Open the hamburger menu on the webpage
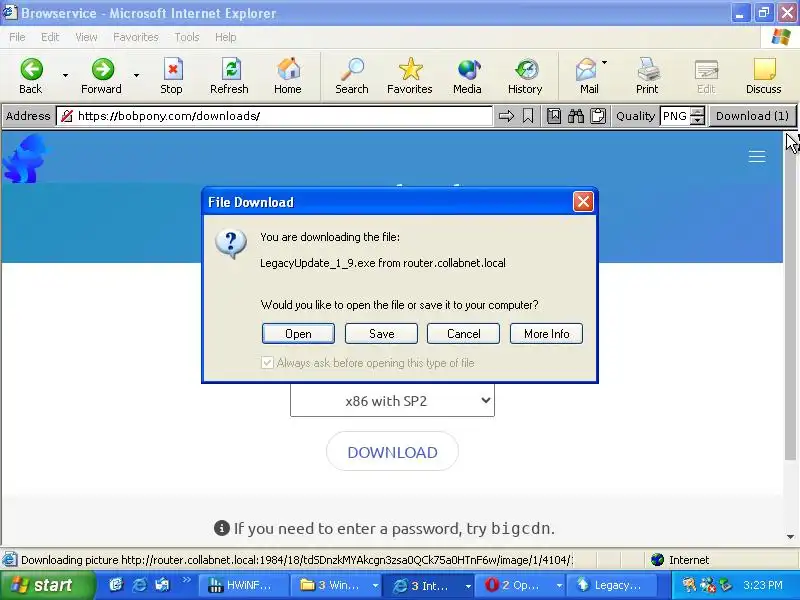Viewport: 800px width, 600px height. click(757, 156)
